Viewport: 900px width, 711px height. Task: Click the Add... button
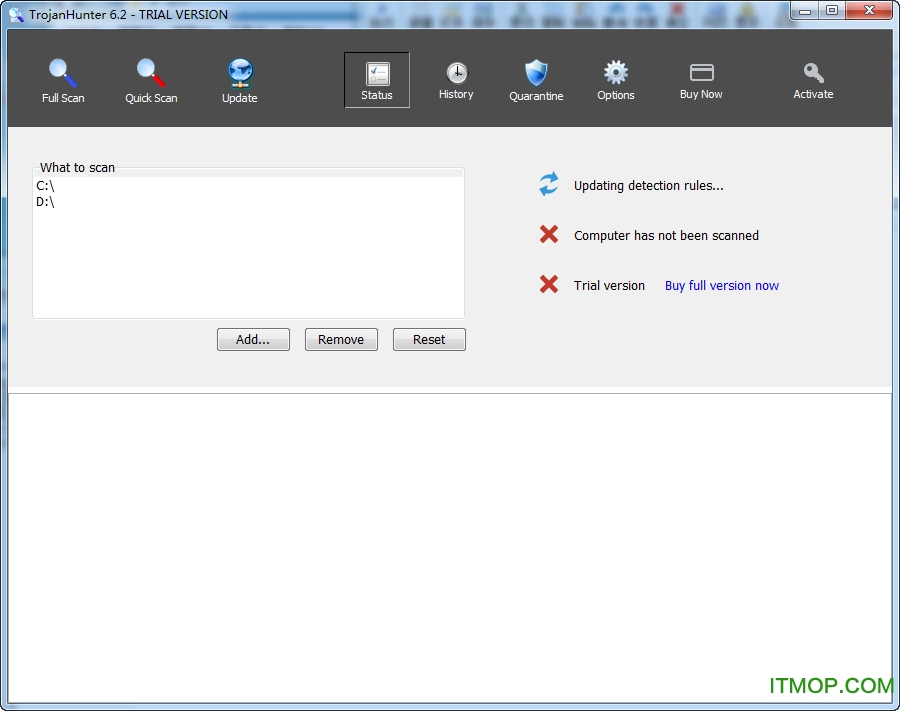click(x=253, y=339)
